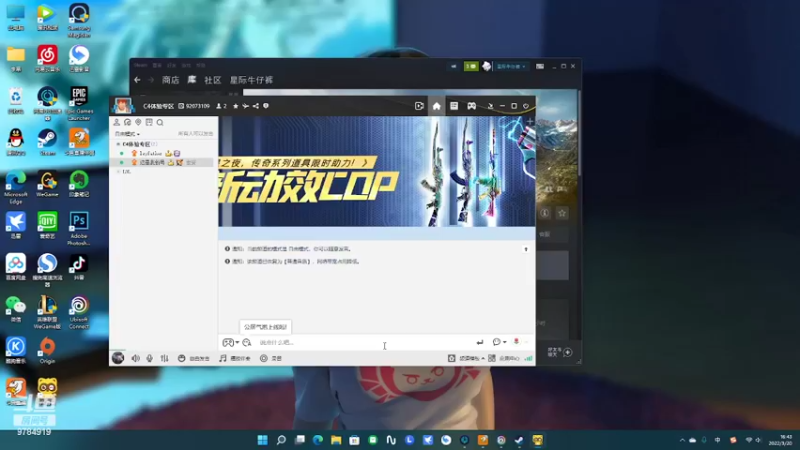Open the gamepad icon in channel header

coord(471,106)
